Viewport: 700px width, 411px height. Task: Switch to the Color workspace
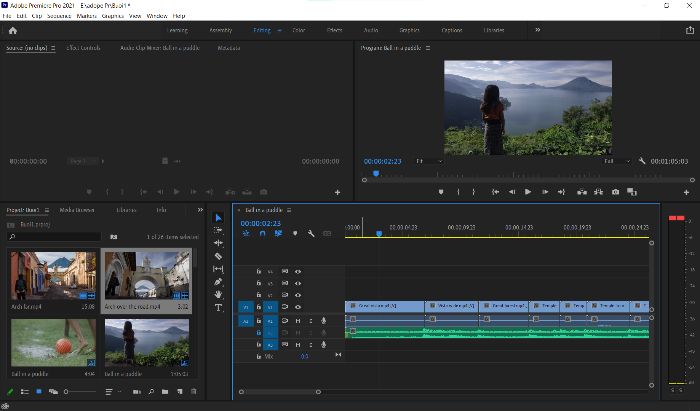coord(299,30)
